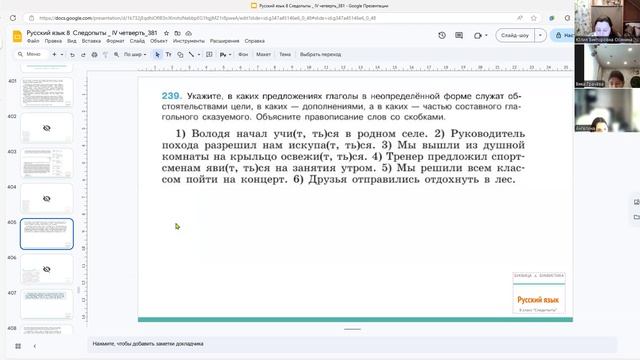Viewport: 640px width, 360px height.
Task: Bookmark this page with star icon
Action: tap(533, 18)
